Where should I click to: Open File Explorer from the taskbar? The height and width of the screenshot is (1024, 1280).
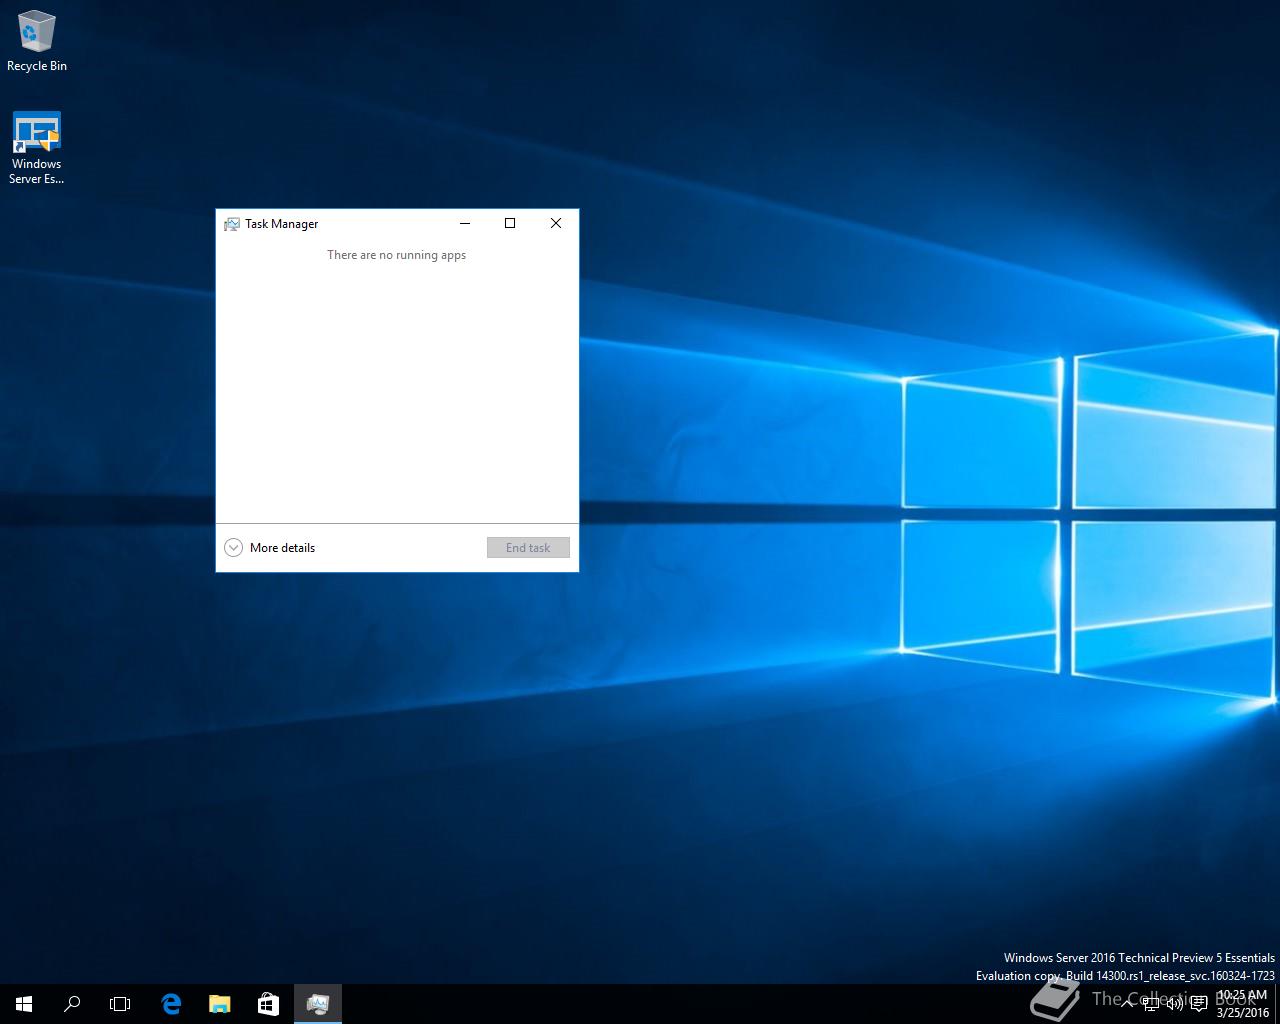219,1003
